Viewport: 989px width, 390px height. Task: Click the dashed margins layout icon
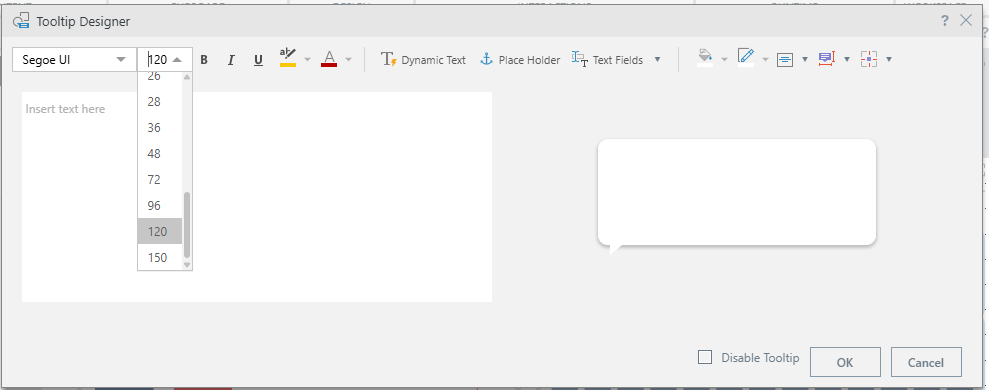pos(869,59)
